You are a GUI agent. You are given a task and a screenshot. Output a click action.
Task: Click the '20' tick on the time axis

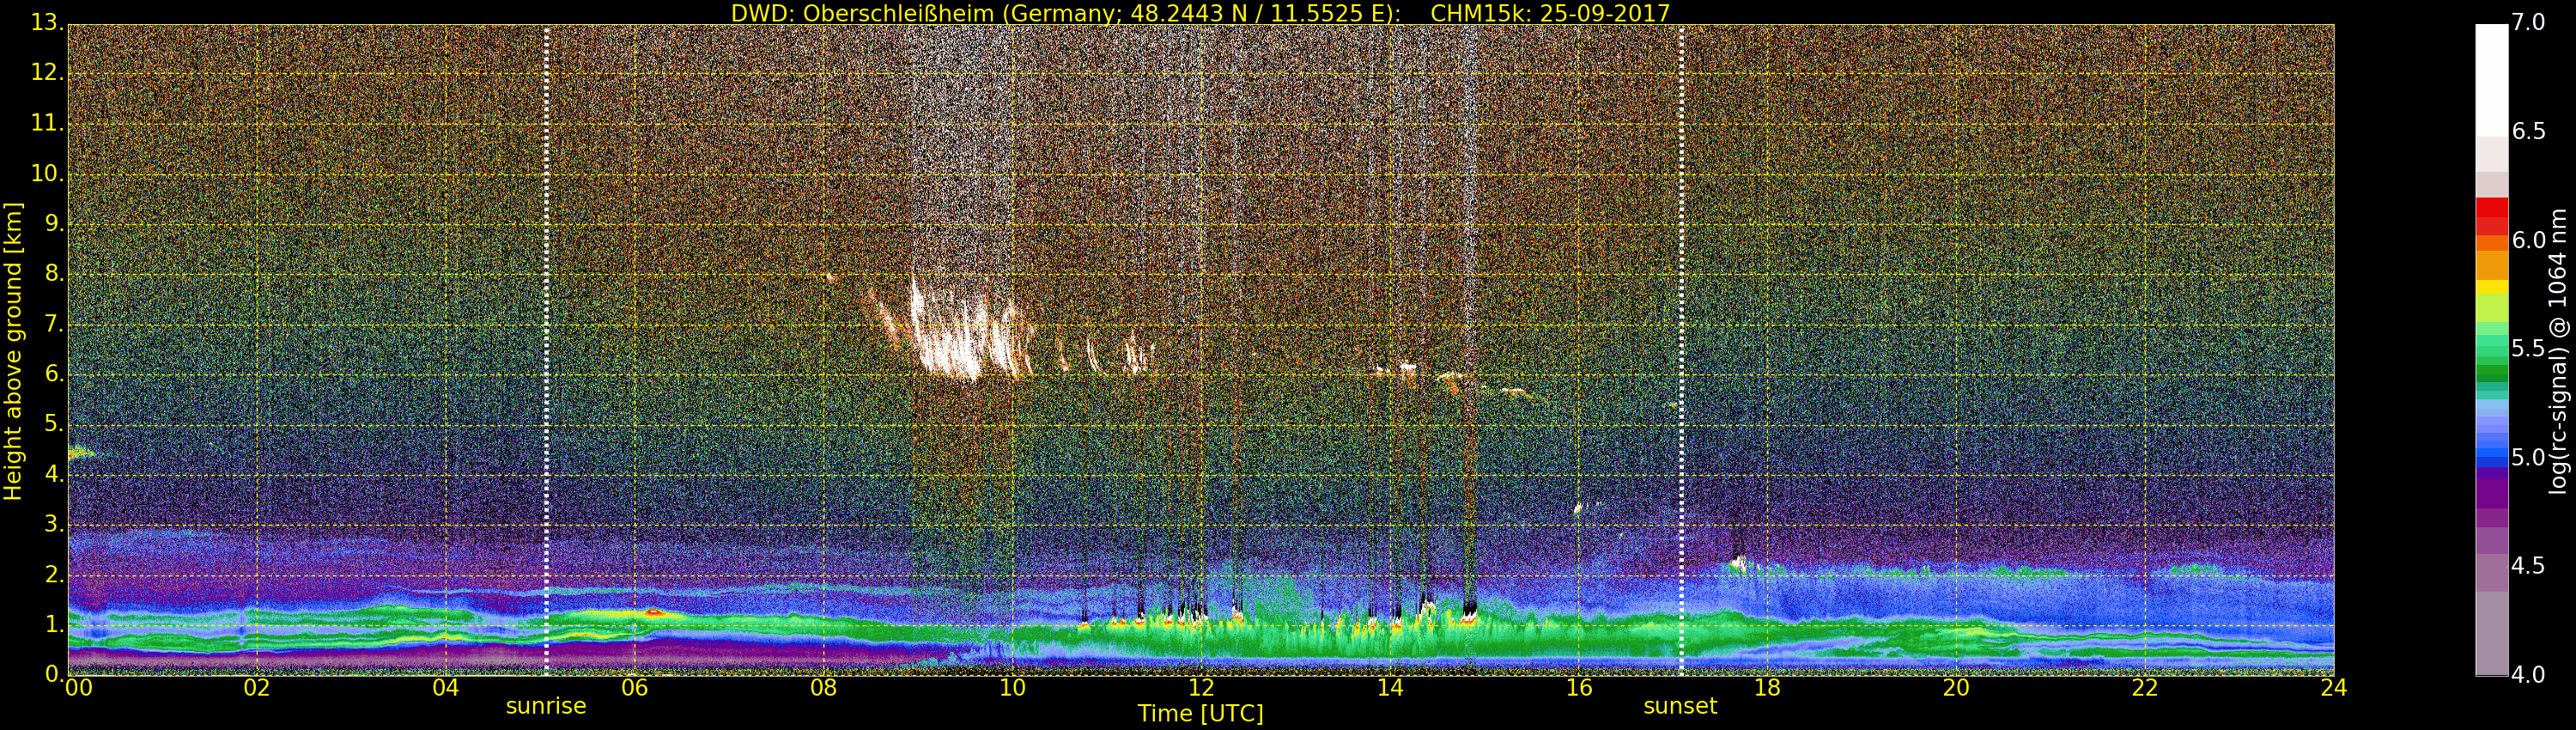(1957, 687)
